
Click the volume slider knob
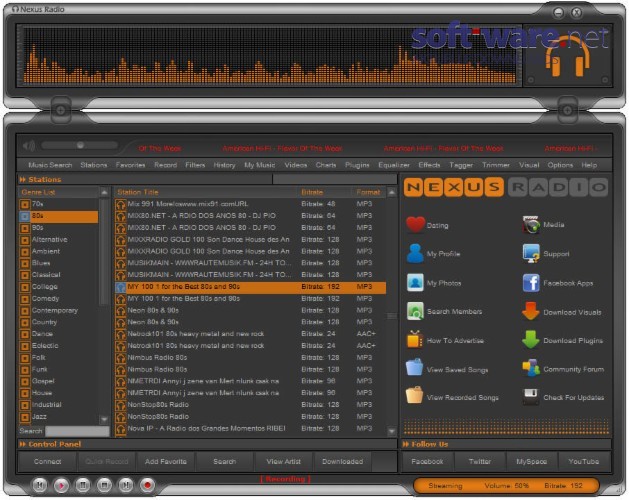coord(80,145)
